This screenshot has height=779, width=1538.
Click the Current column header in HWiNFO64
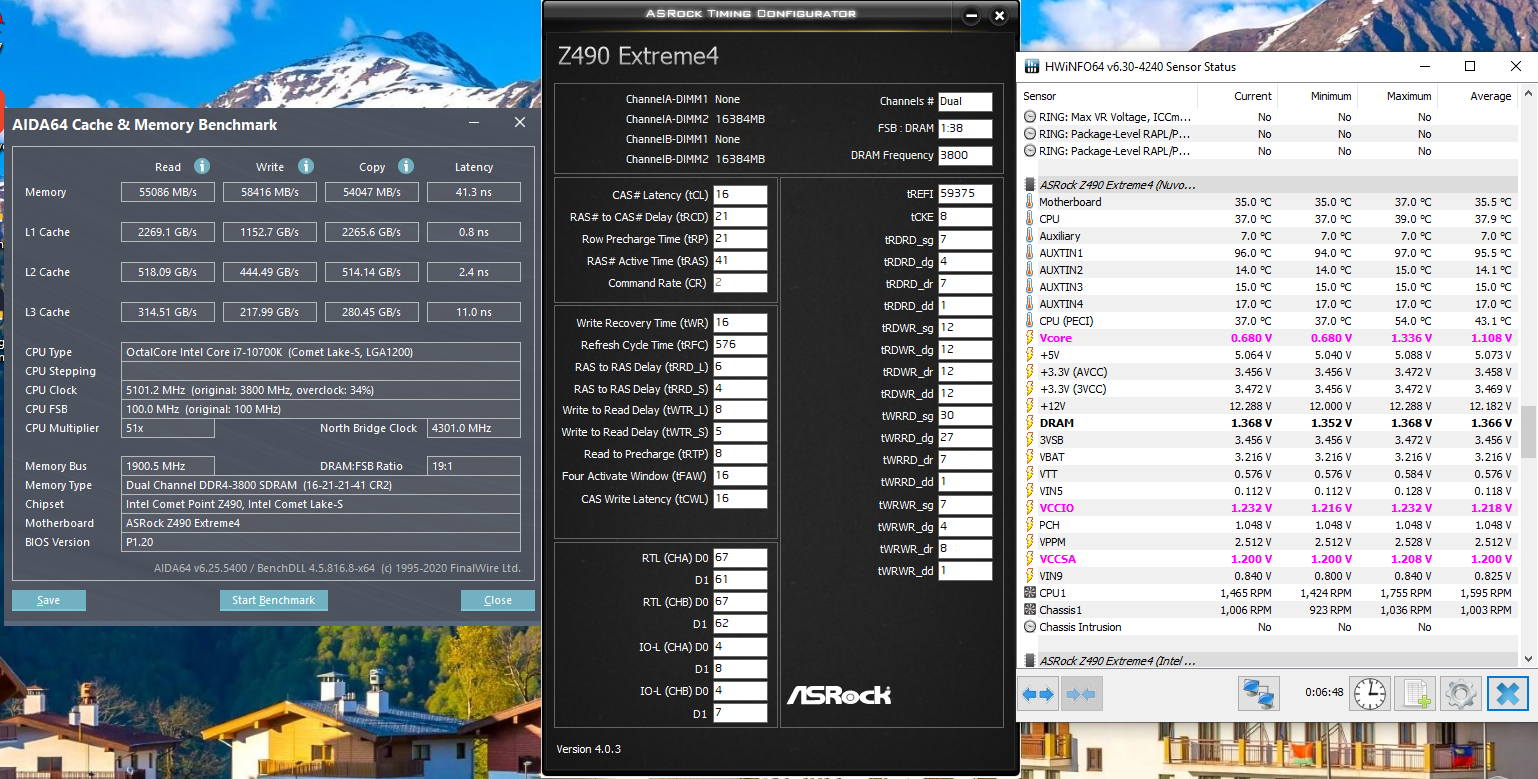[x=1237, y=96]
